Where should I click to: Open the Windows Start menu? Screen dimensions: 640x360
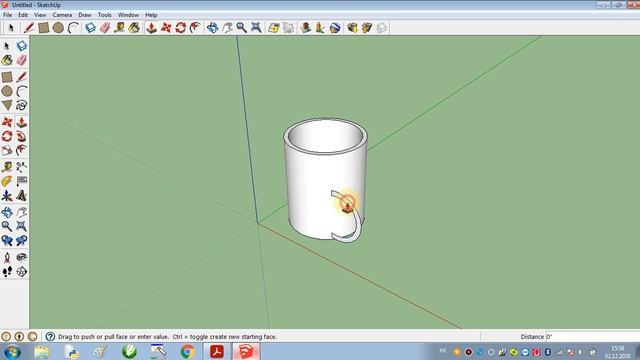point(12,352)
